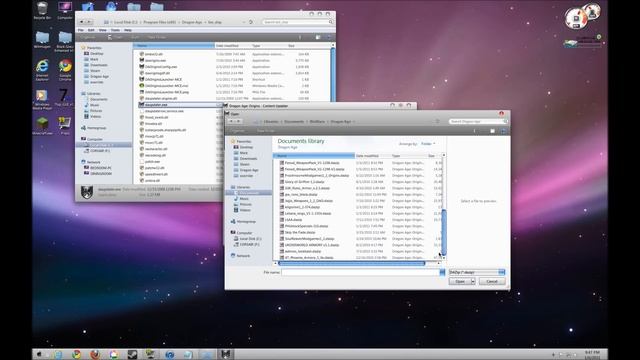The image size is (640, 360).
Task: Click the Start button on the taskbar
Action: [40, 354]
